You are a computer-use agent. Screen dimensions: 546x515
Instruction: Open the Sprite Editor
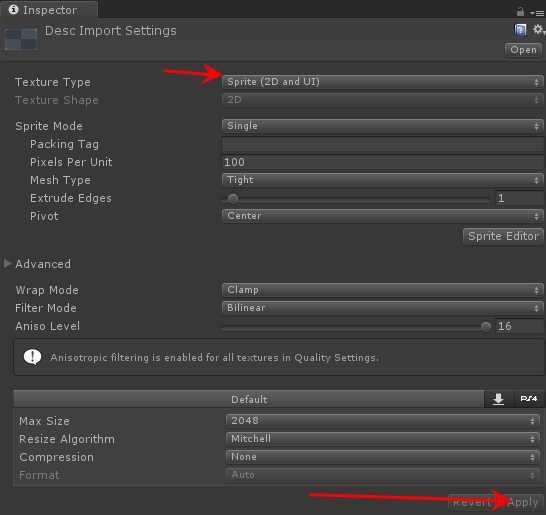point(503,236)
